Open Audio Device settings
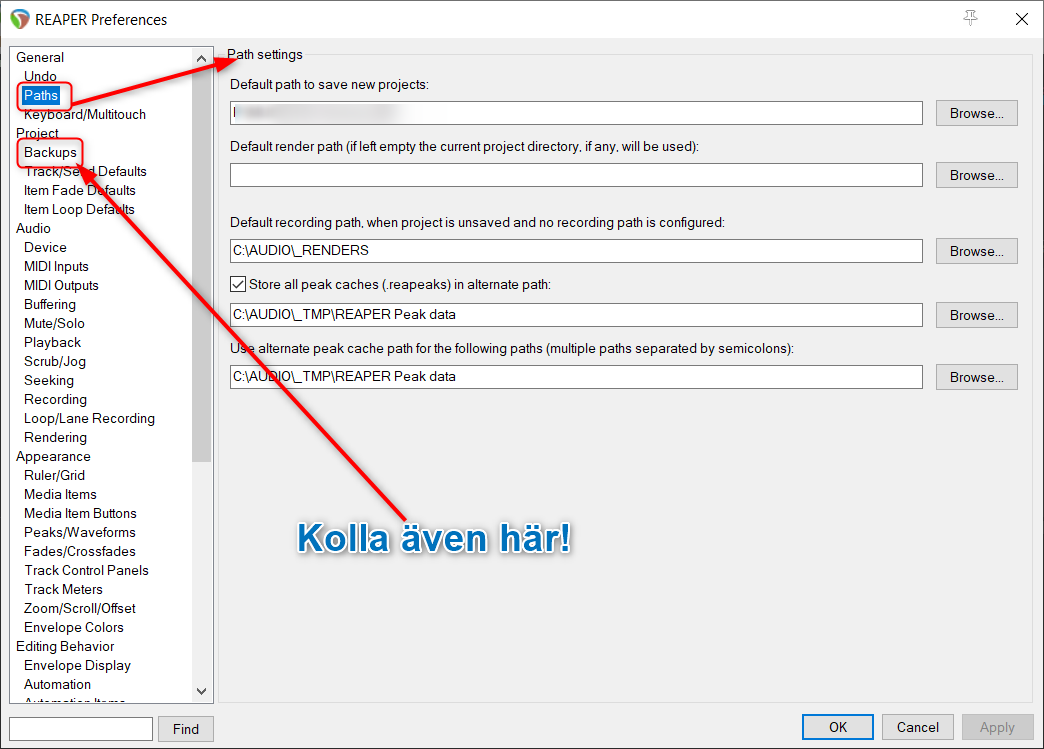This screenshot has height=749, width=1044. tap(45, 247)
